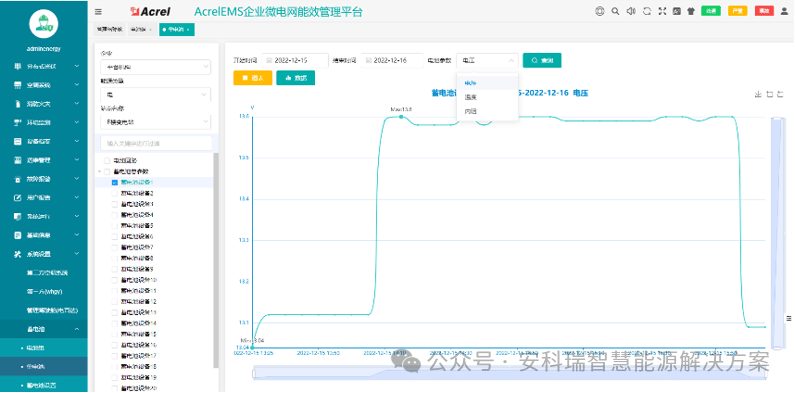Open the battery parameter dropdown showing 电压

pyautogui.click(x=487, y=60)
